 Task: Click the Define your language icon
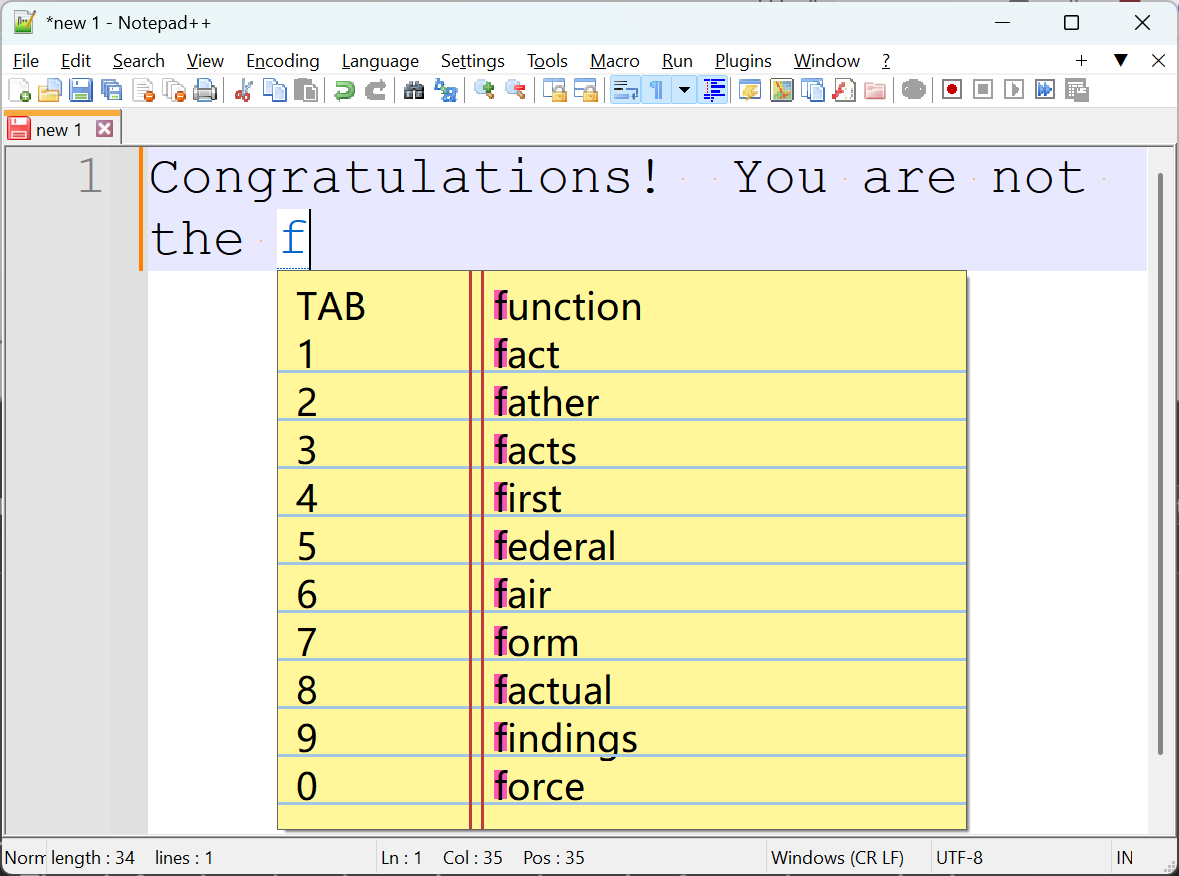pyautogui.click(x=750, y=90)
